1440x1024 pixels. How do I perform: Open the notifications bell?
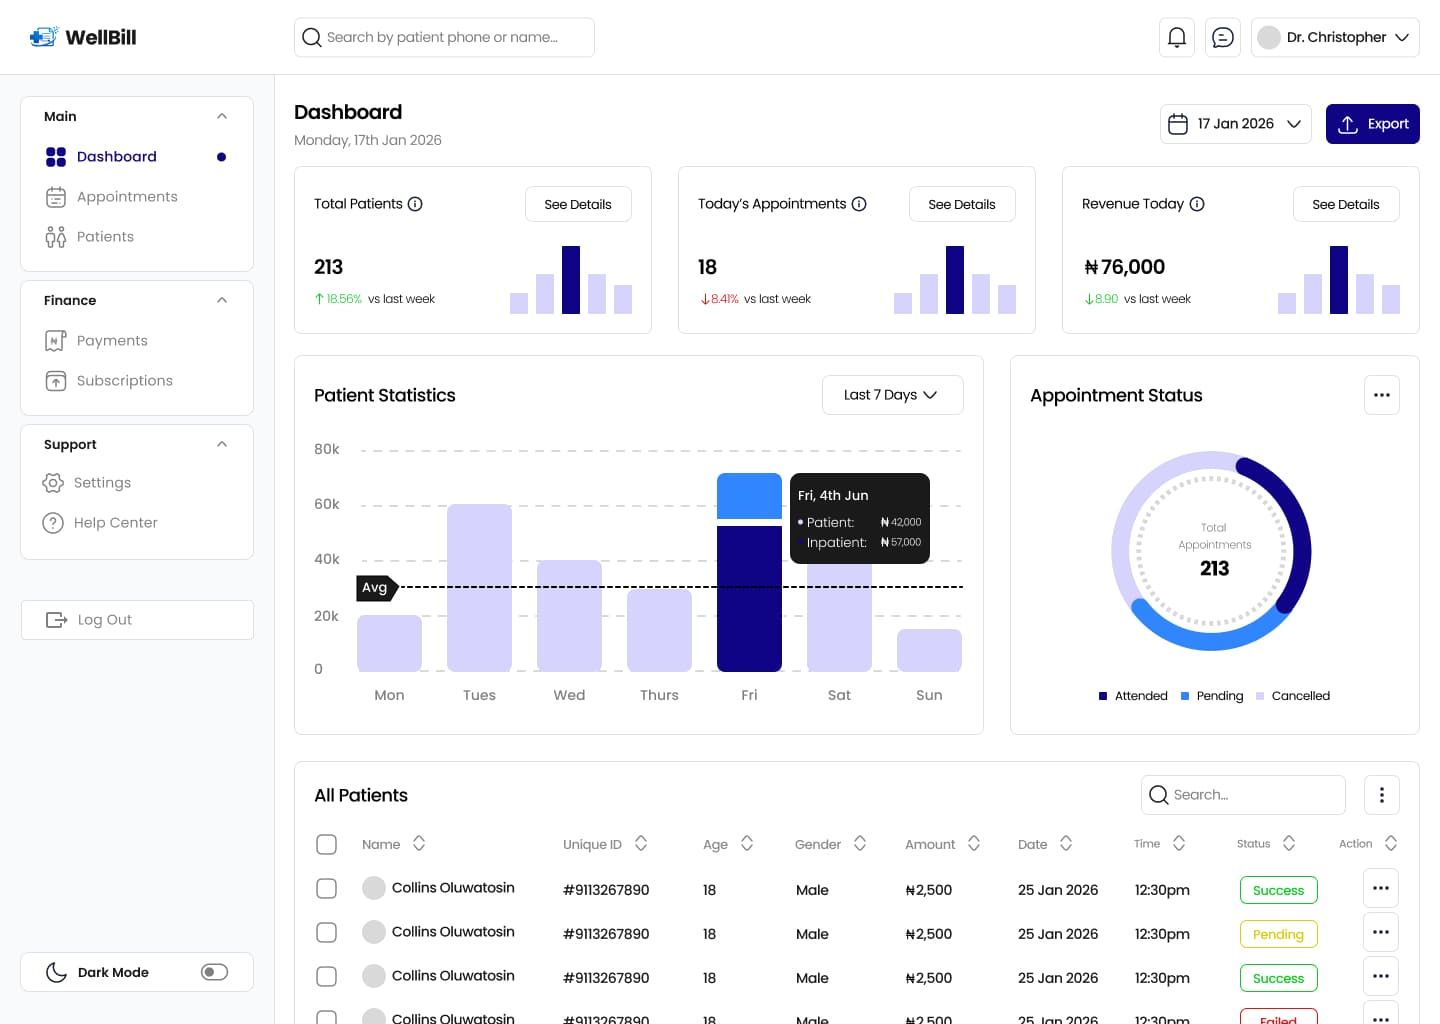(1177, 37)
